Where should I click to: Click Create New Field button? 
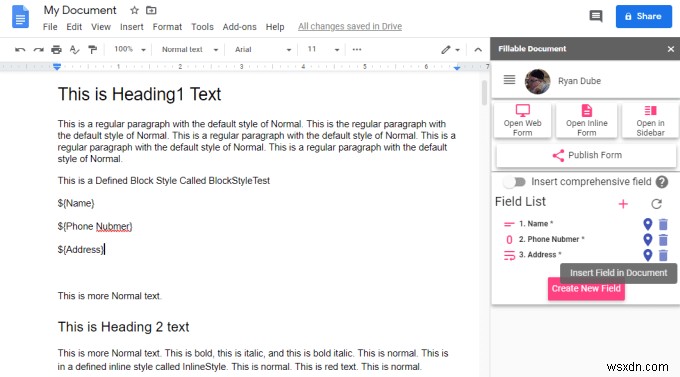(586, 289)
